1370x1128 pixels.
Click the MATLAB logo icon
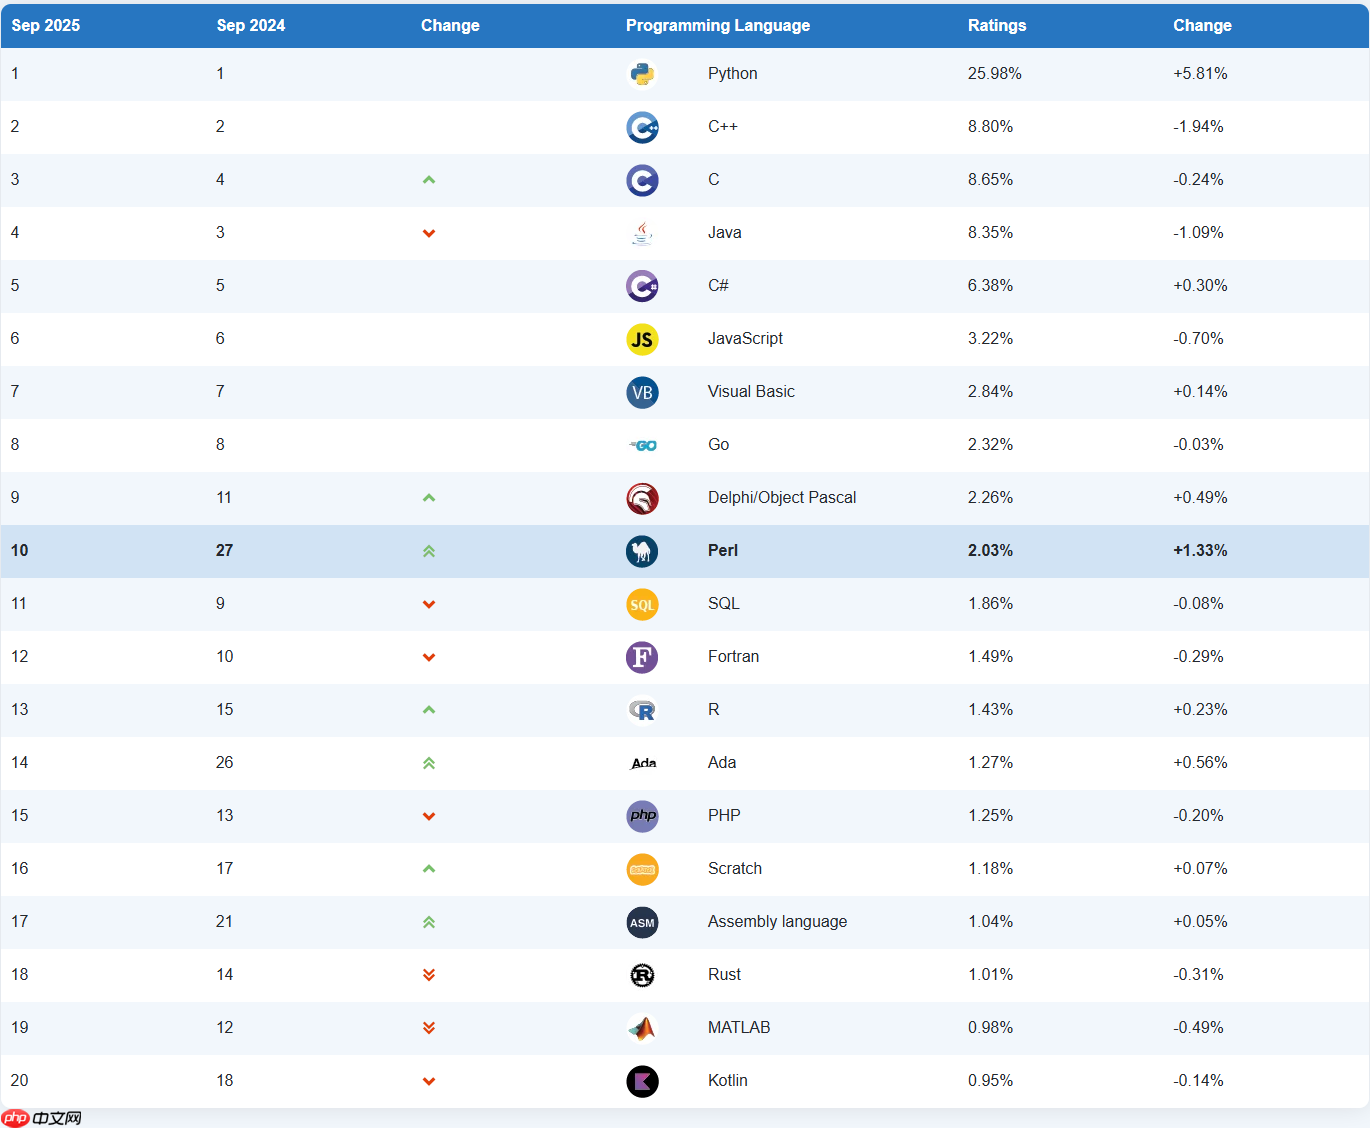(x=642, y=1028)
